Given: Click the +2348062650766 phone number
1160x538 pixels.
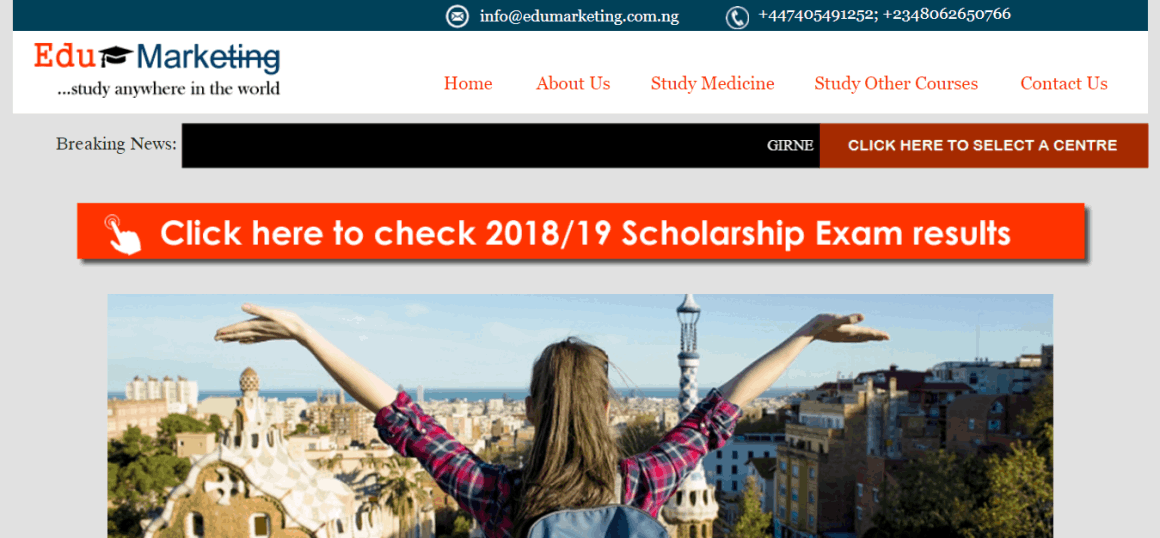Looking at the screenshot, I should [947, 14].
